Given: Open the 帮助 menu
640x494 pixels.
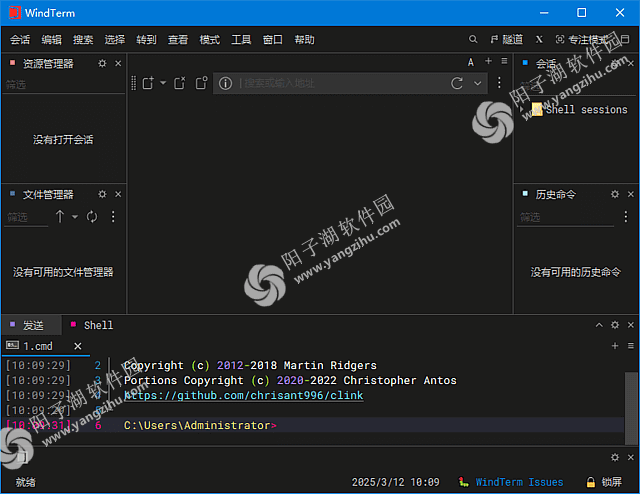Looking at the screenshot, I should [x=304, y=40].
